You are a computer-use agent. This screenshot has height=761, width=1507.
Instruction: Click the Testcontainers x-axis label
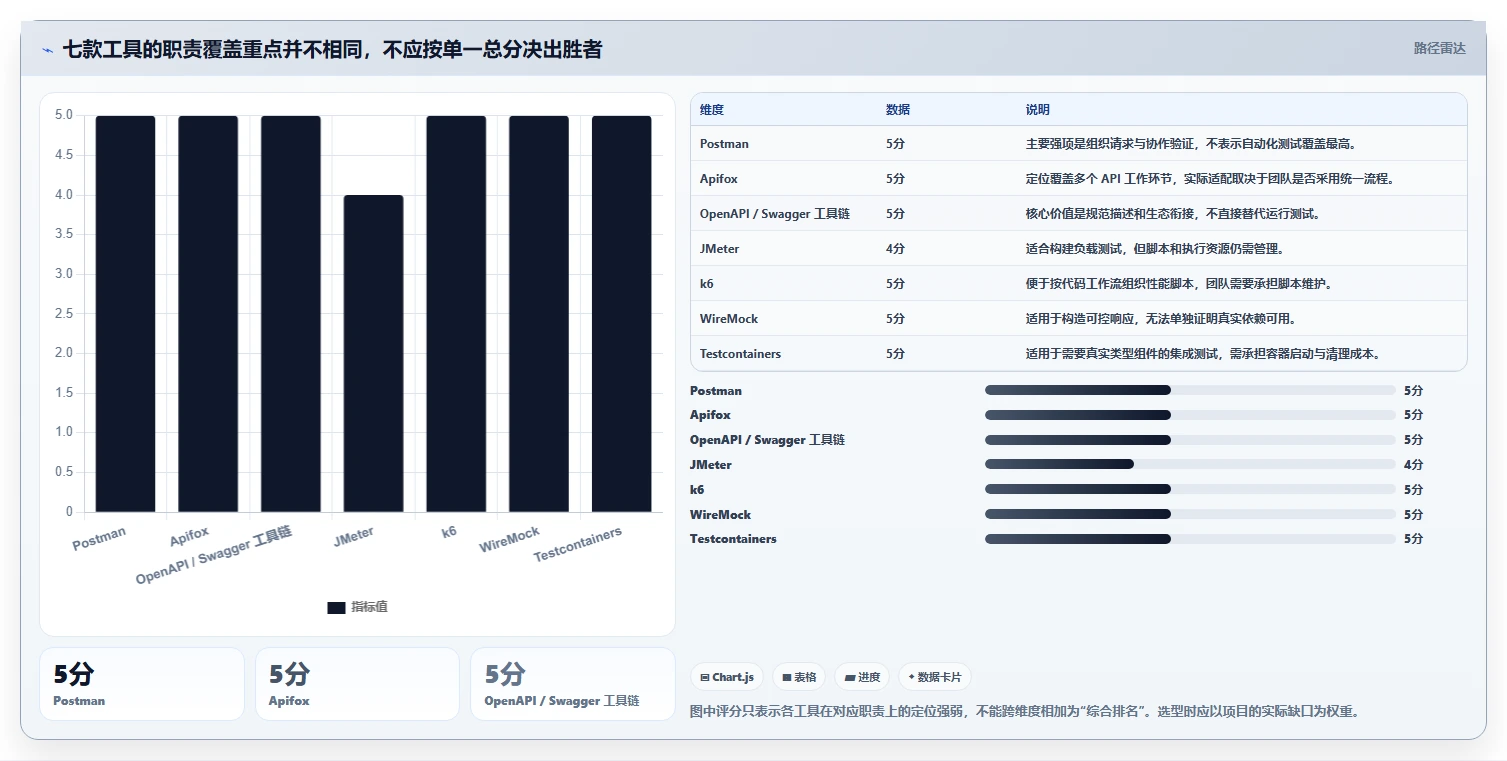[578, 544]
